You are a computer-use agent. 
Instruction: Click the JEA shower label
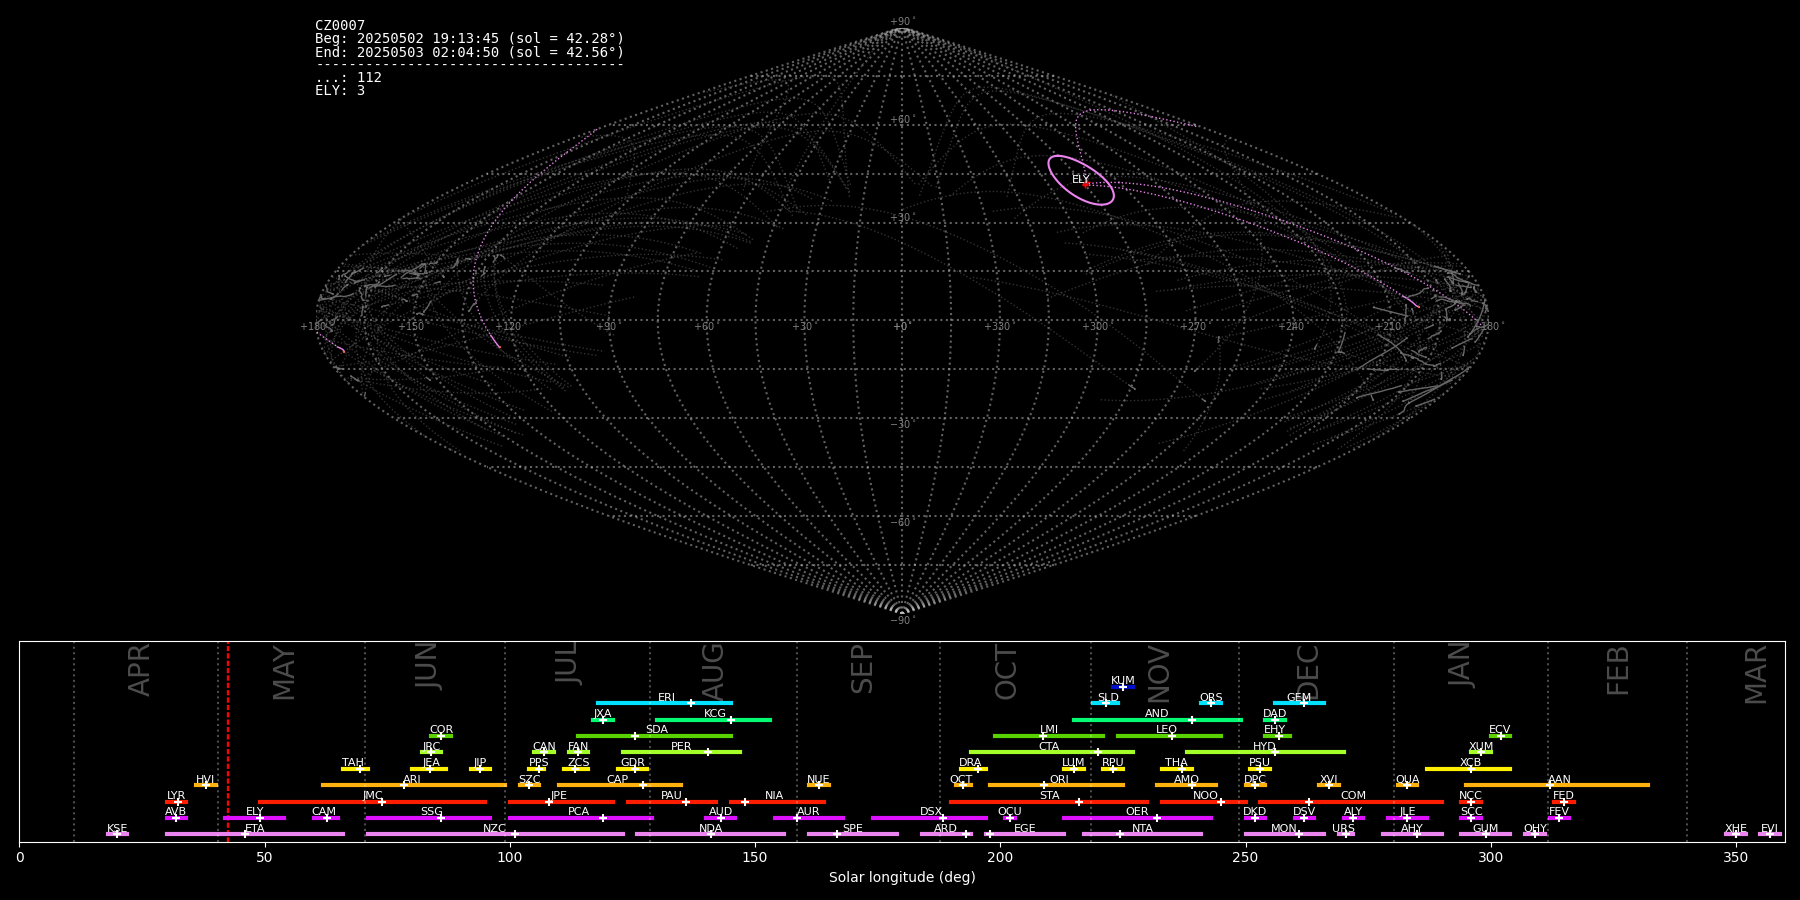coord(431,763)
